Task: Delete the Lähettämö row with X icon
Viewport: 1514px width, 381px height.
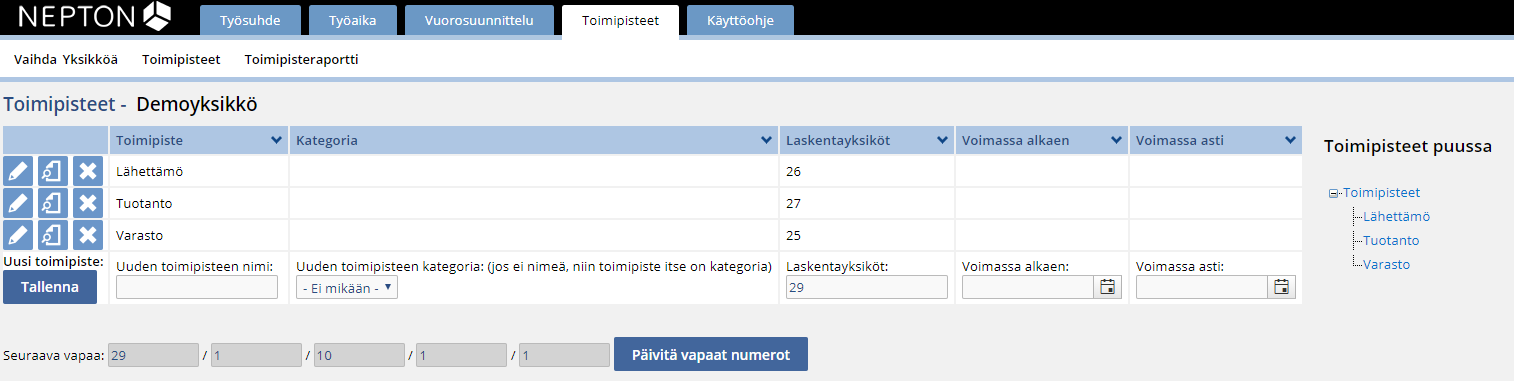Action: 88,171
